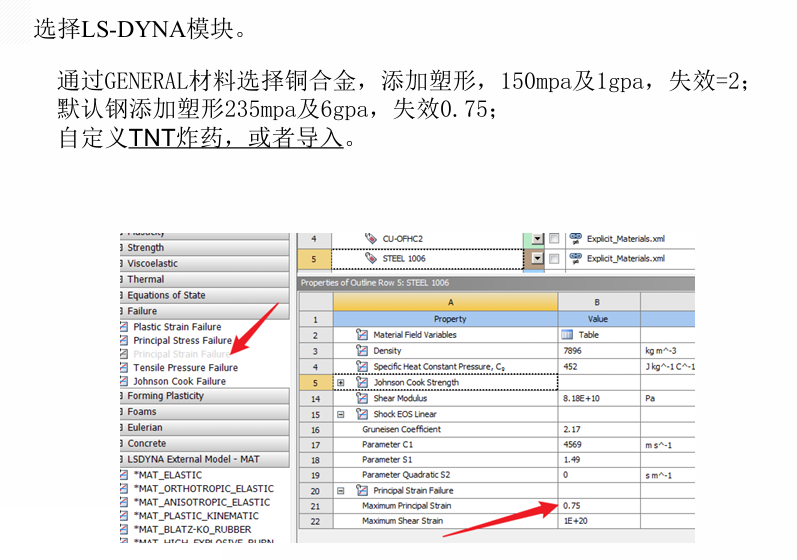
Task: Select the Maximum Principal Strain value 0.75
Action: [x=571, y=506]
